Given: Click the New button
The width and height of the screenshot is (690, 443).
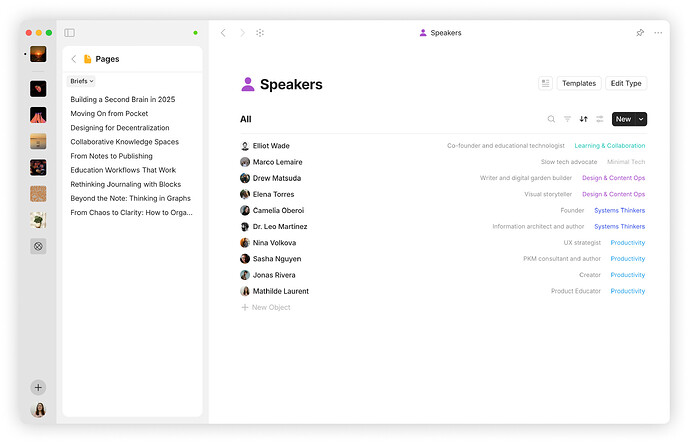Looking at the screenshot, I should pos(624,119).
